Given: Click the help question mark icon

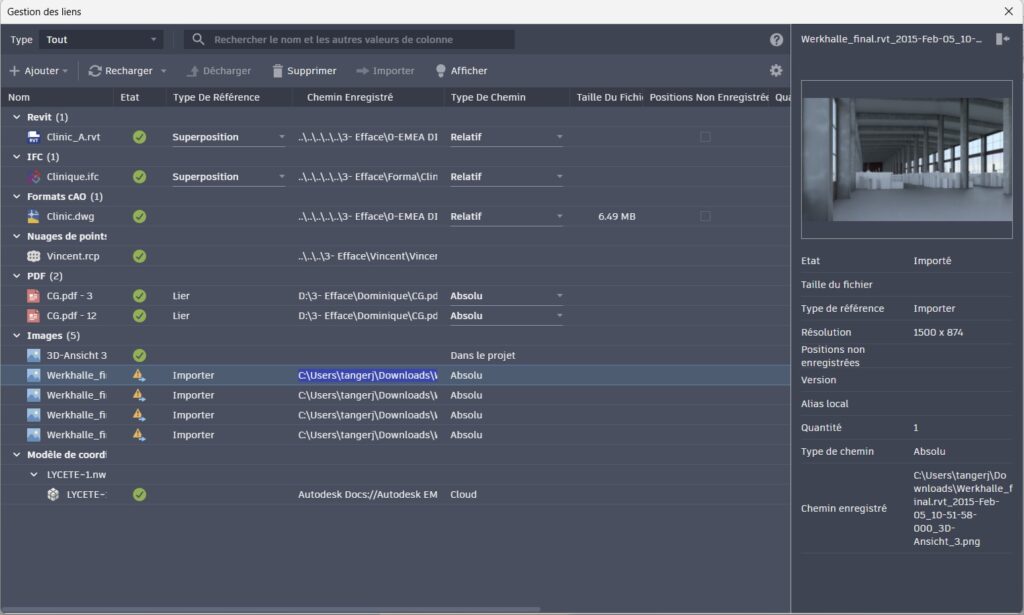Looking at the screenshot, I should click(x=778, y=39).
